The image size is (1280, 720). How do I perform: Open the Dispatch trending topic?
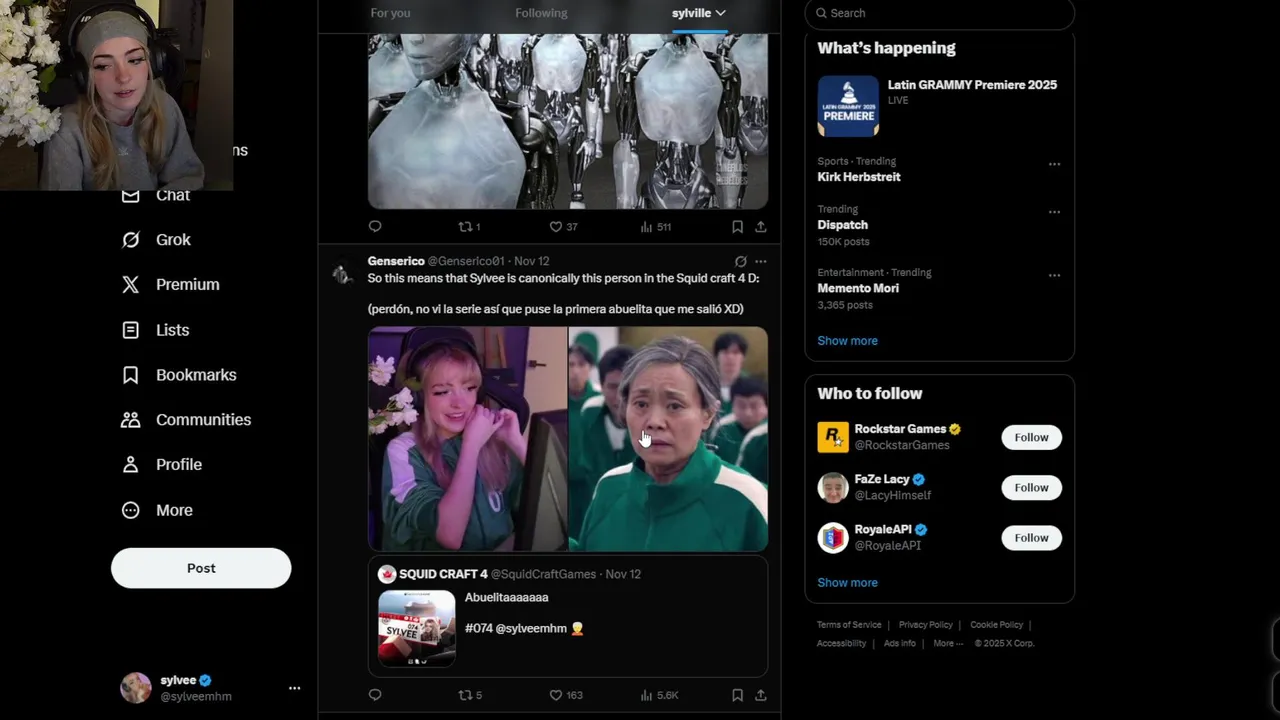tap(842, 225)
